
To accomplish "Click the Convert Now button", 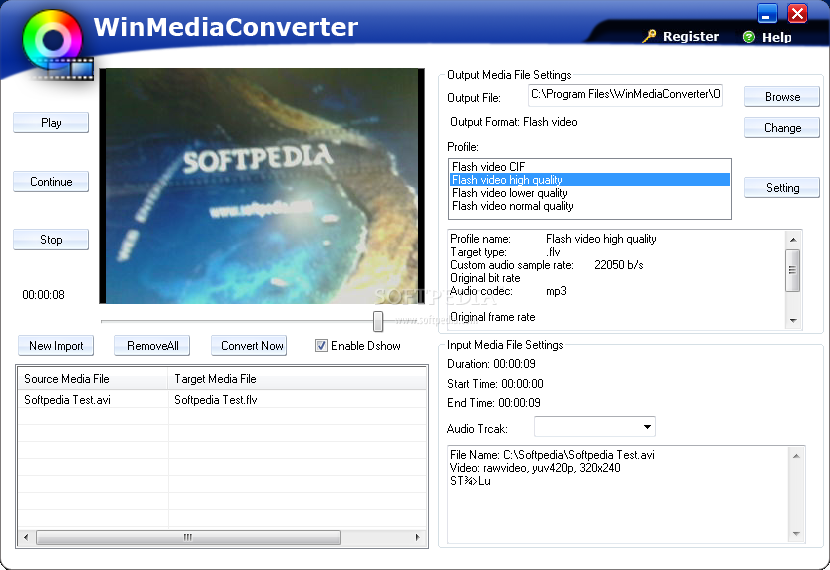I will [x=249, y=346].
